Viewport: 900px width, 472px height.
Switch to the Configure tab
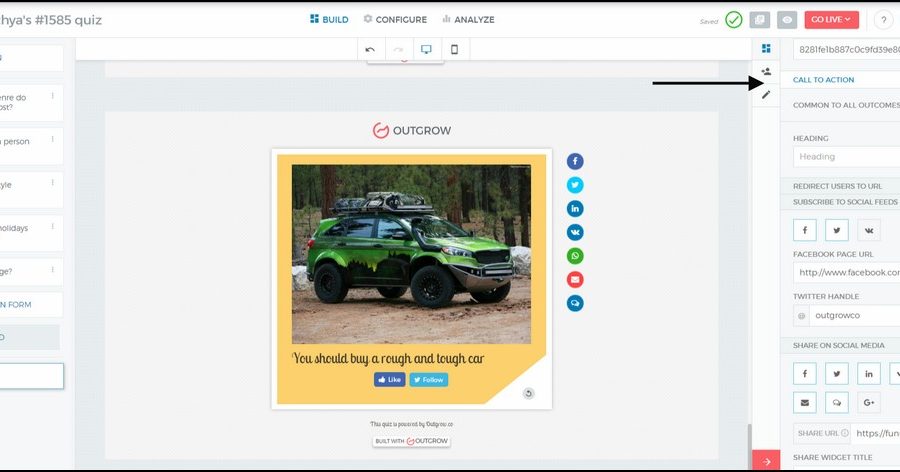coord(395,19)
